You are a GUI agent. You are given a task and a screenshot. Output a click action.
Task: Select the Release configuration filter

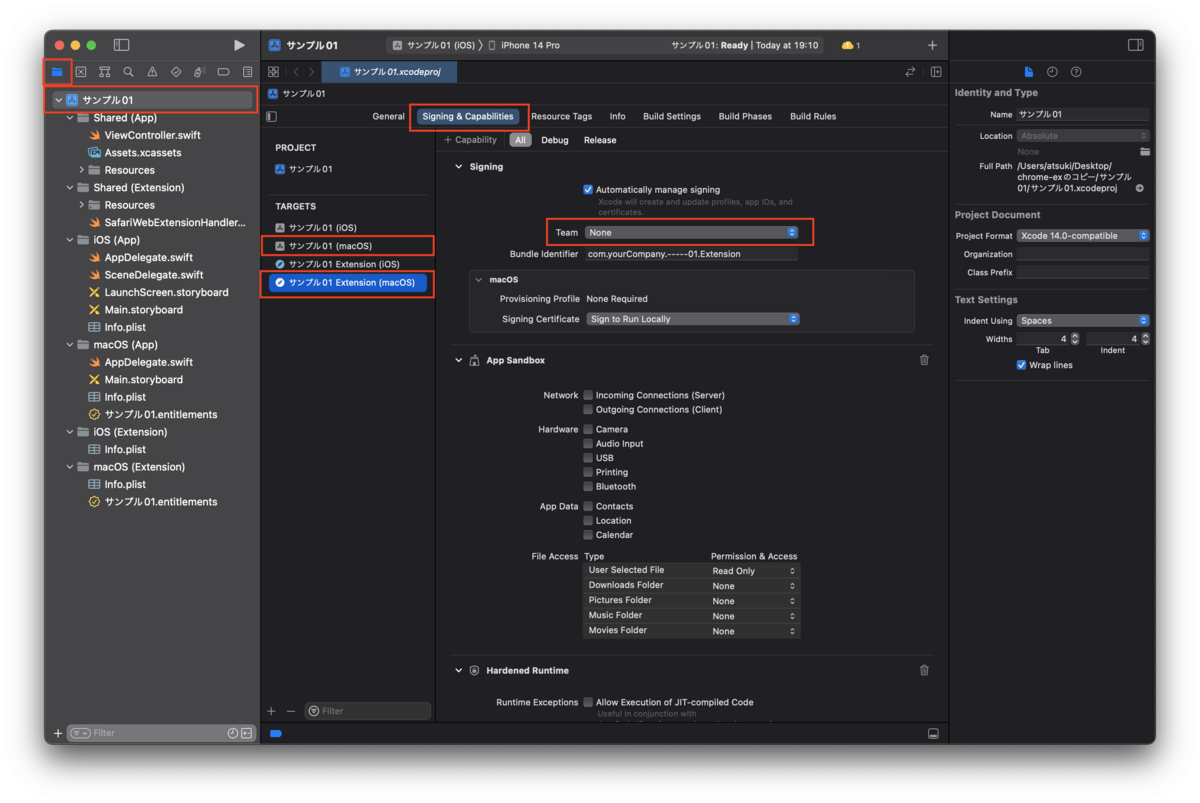(600, 140)
